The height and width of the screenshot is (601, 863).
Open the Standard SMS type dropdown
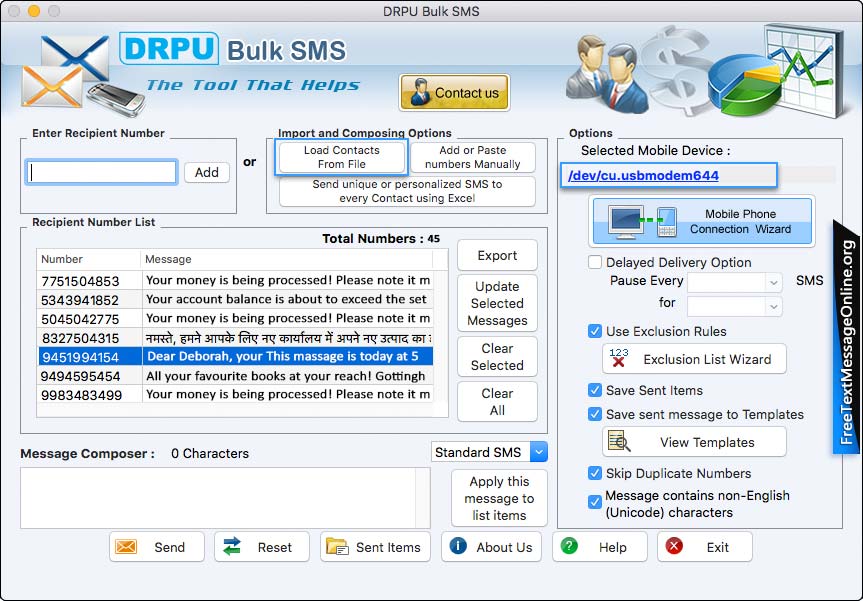point(489,452)
